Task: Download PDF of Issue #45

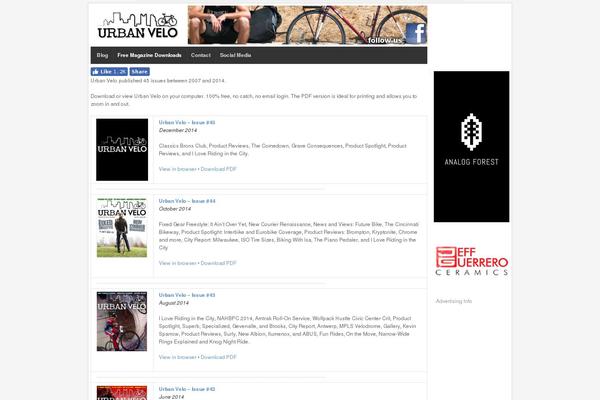Action: tap(218, 169)
